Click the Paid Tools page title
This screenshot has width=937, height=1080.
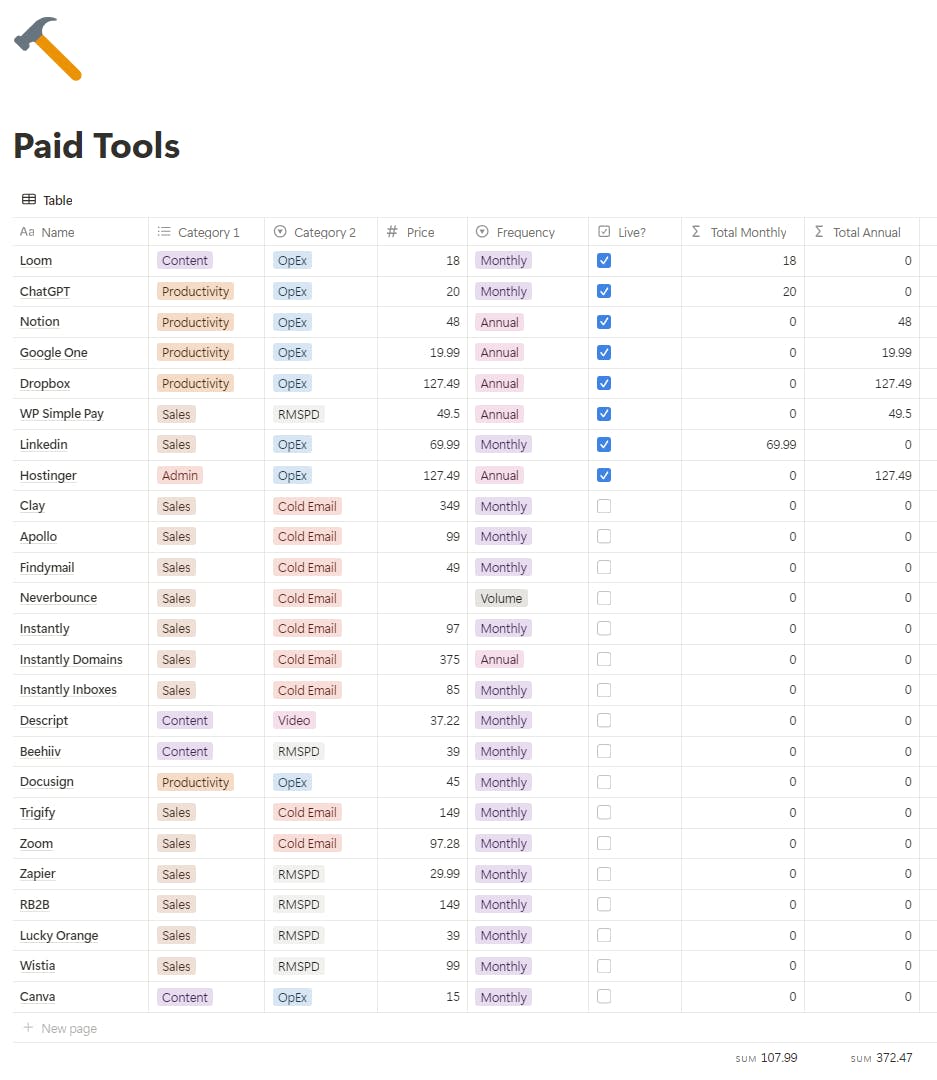pos(96,145)
